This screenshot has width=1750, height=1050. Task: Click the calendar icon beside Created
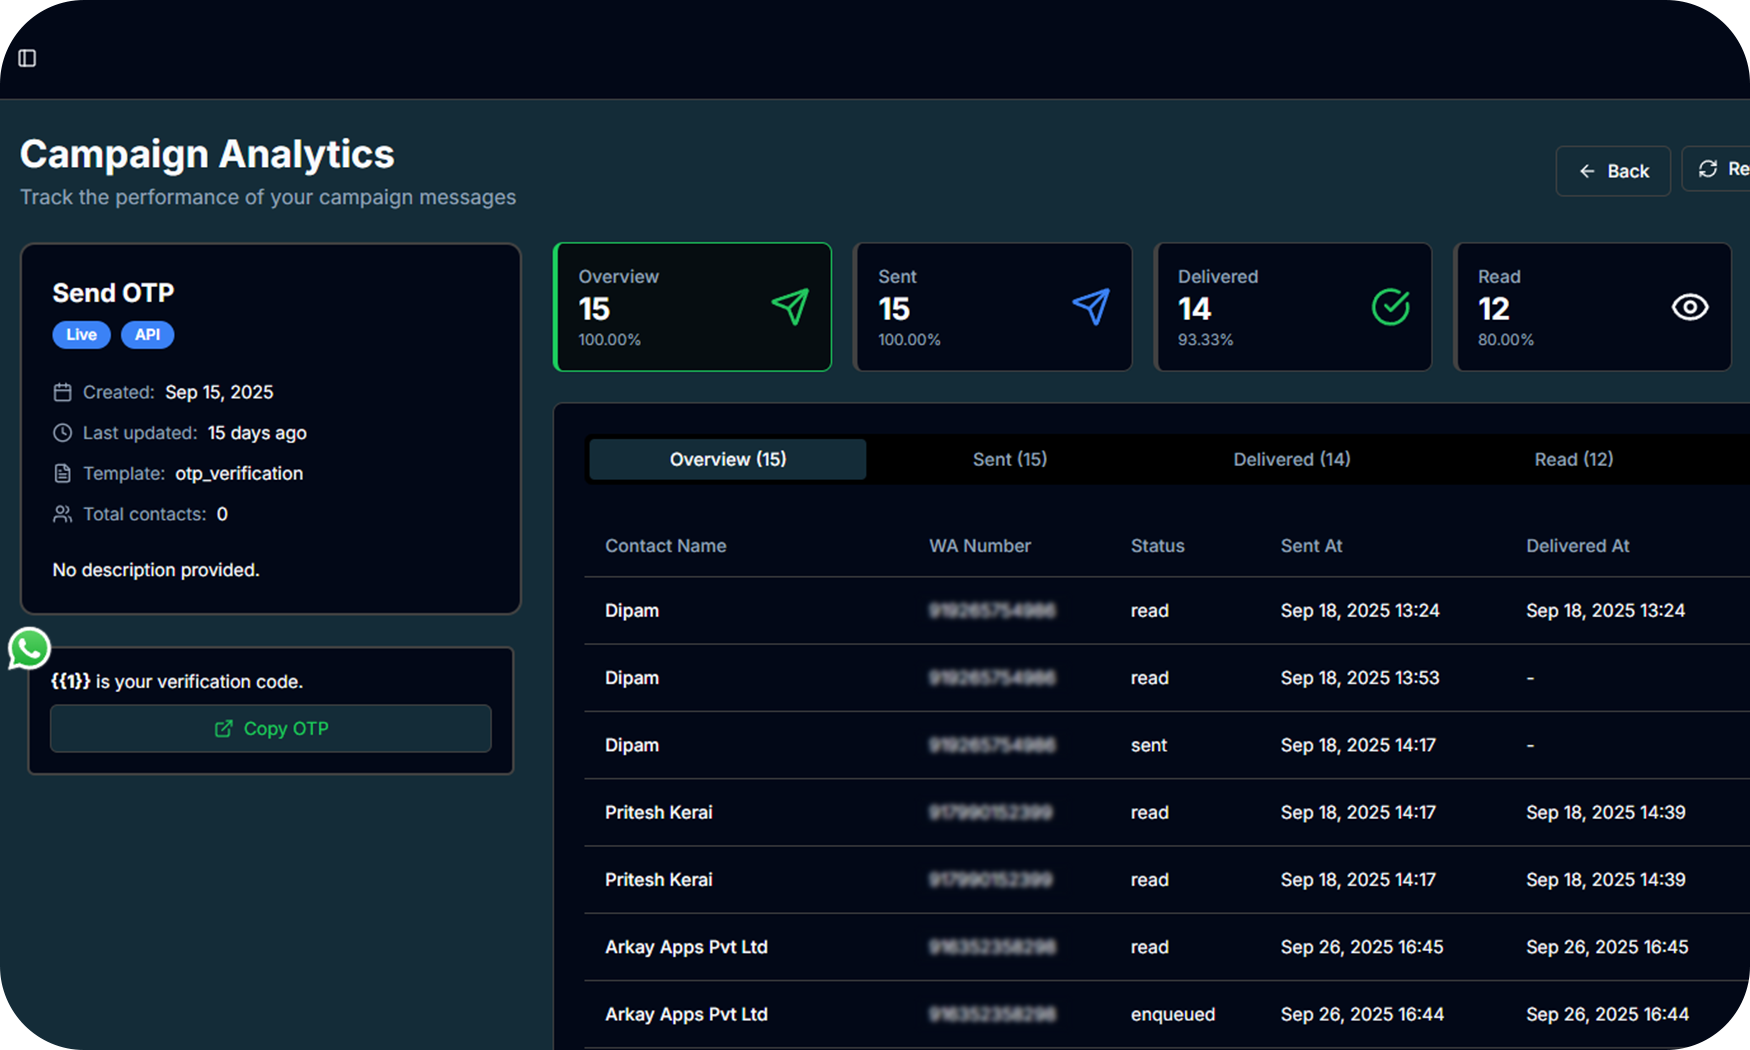62,392
